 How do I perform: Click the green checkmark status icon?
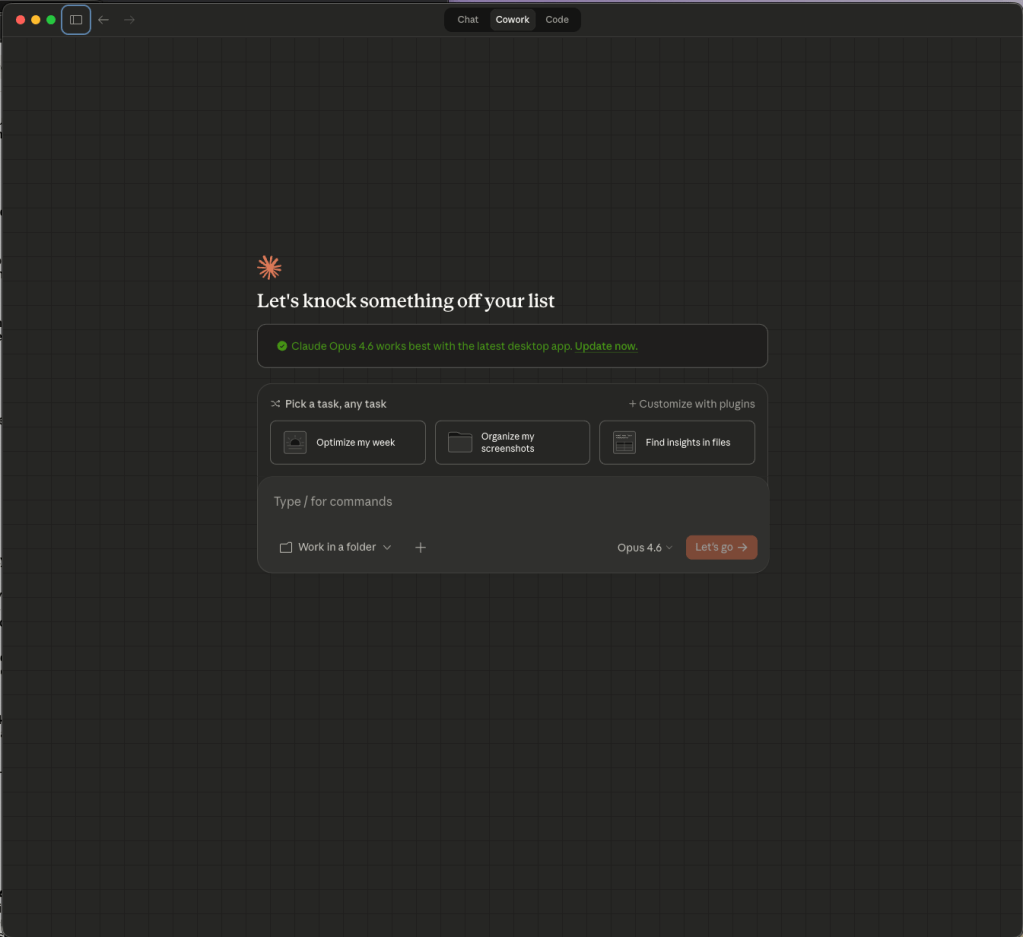tap(282, 346)
